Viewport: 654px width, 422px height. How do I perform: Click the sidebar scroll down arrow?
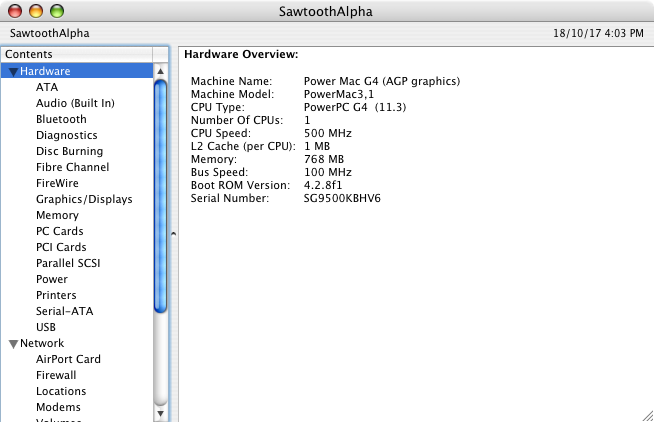point(161,414)
